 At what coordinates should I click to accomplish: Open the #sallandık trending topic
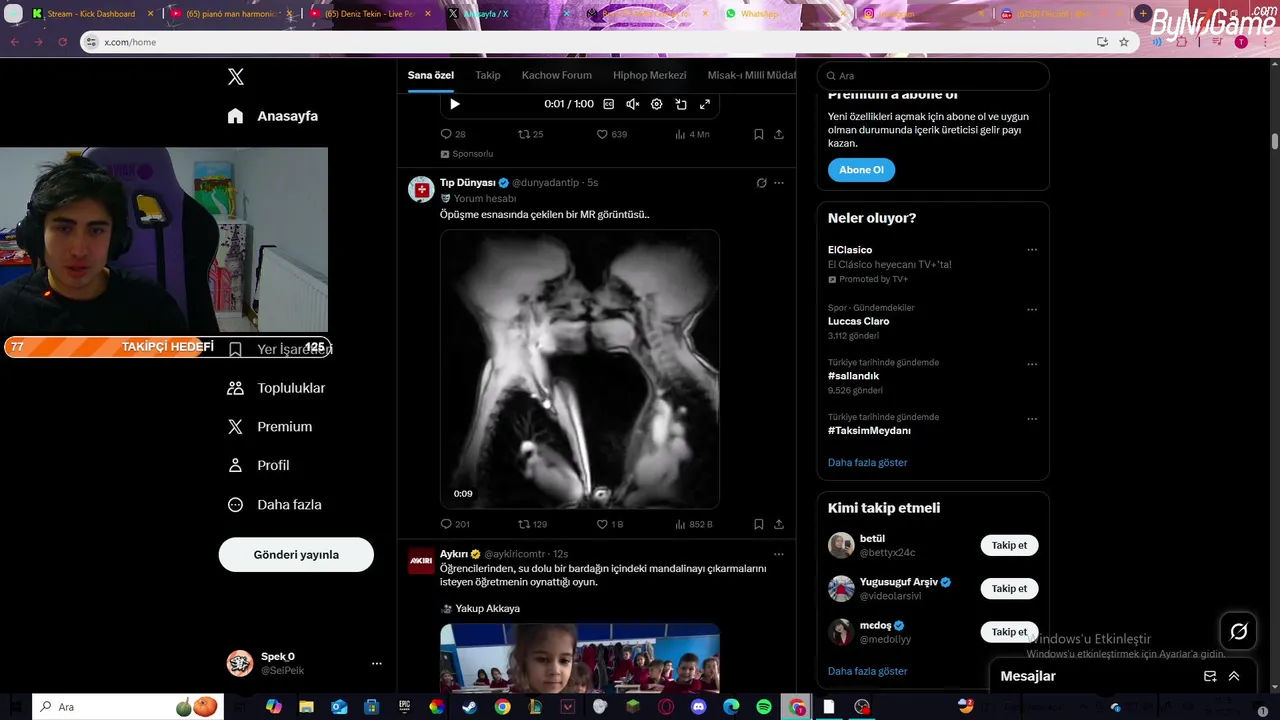pos(853,376)
